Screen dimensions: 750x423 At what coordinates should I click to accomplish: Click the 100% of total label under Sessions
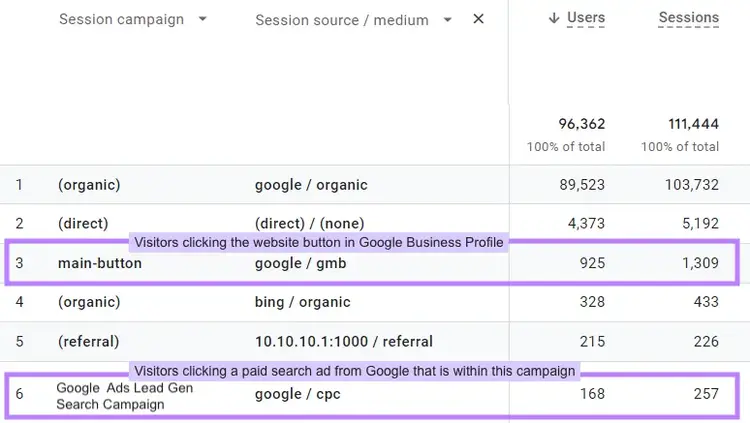(x=680, y=147)
